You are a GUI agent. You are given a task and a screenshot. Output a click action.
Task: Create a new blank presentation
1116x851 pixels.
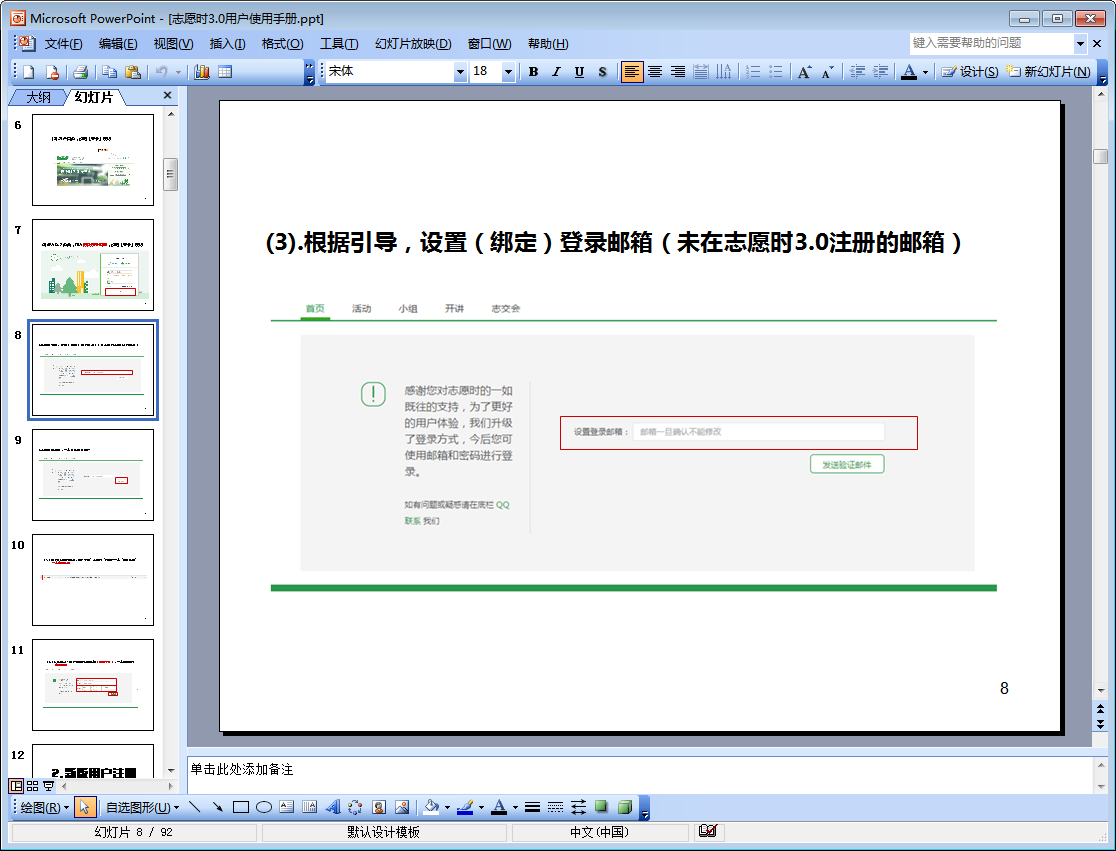click(x=29, y=72)
